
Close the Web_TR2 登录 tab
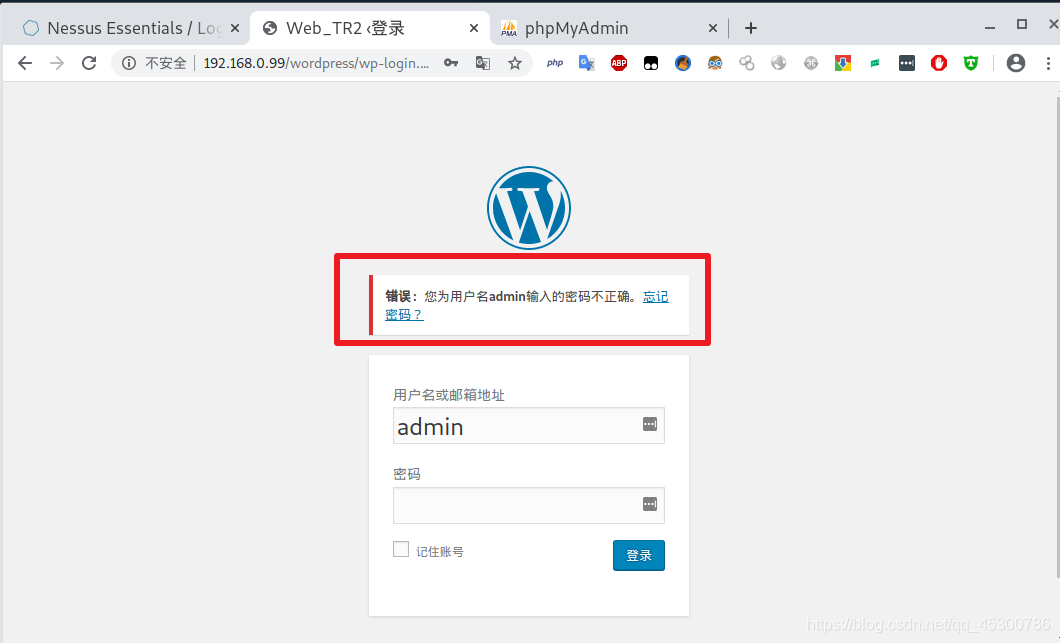474,28
